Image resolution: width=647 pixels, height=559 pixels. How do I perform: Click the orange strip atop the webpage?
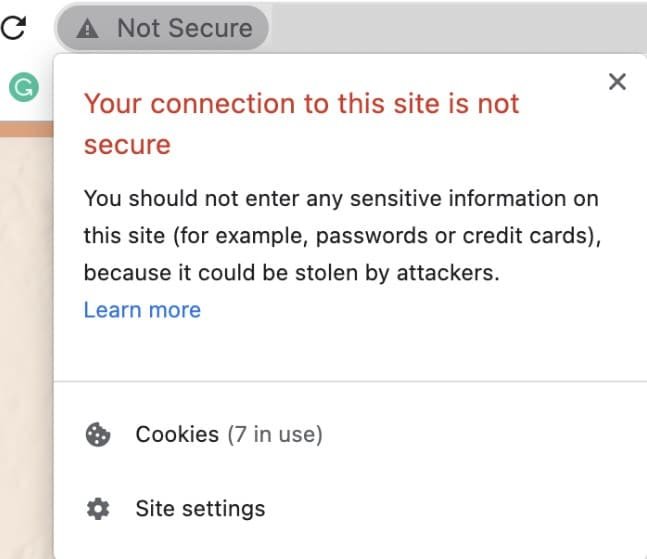(25, 130)
